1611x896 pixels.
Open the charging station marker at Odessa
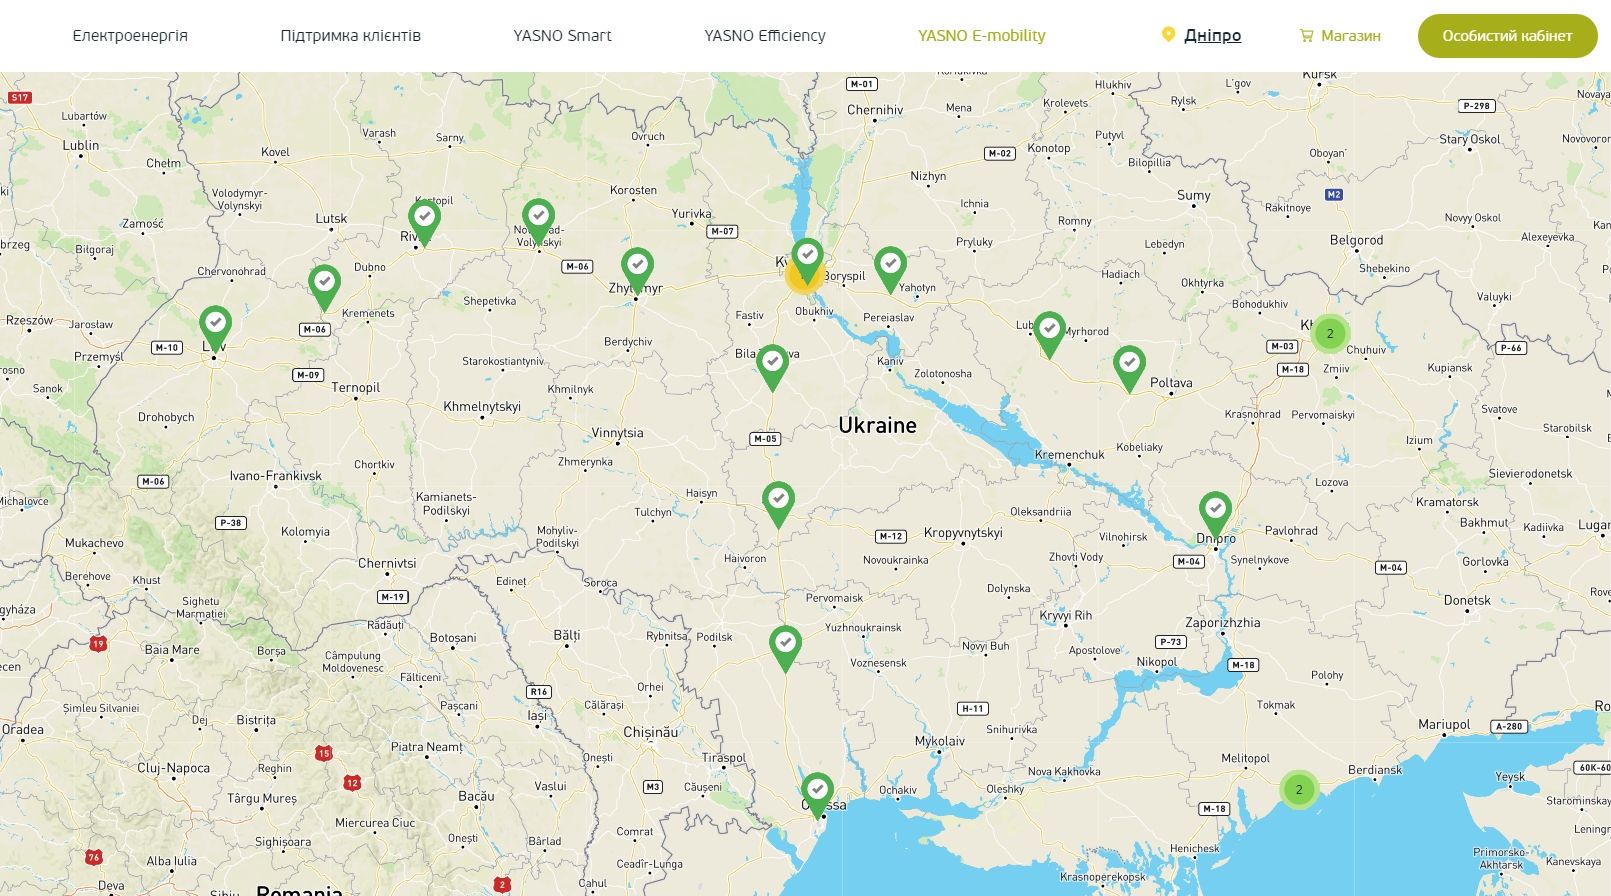(817, 792)
